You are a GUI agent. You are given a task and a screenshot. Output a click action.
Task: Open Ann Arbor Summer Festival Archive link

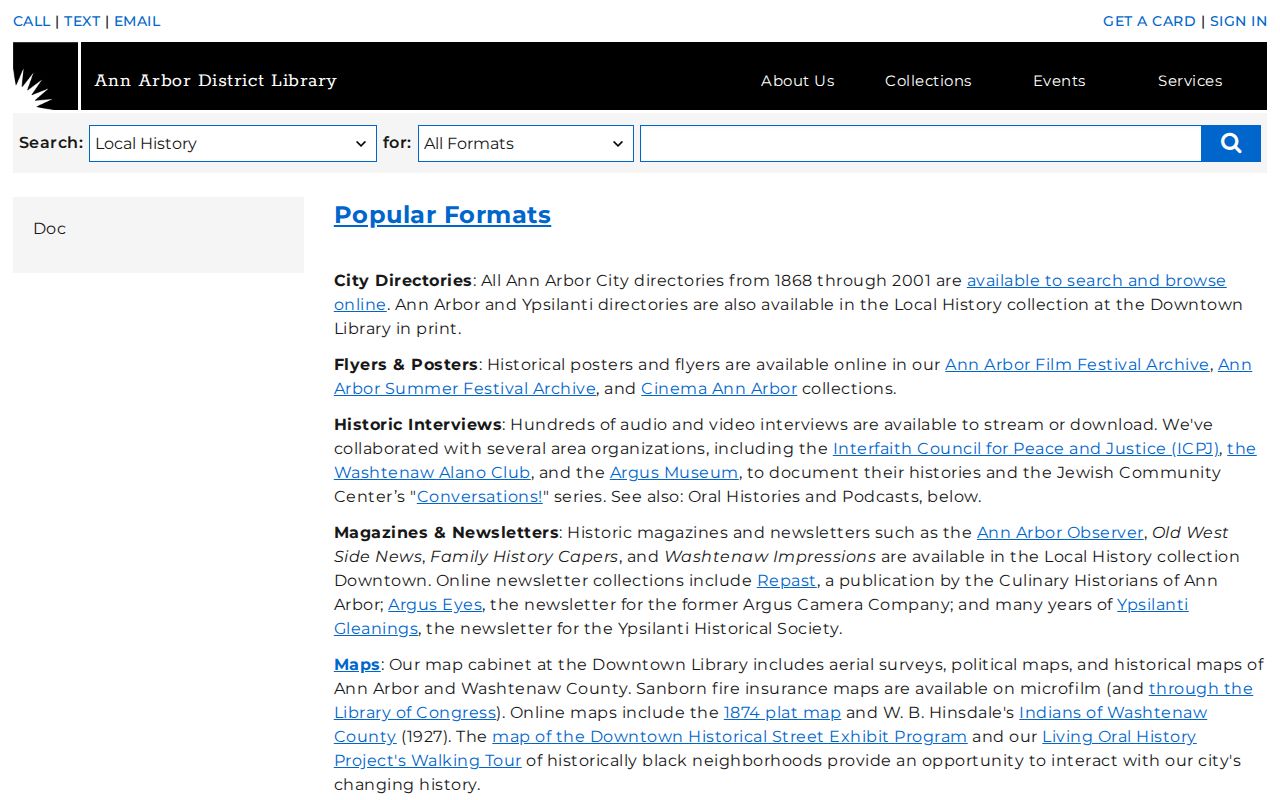coord(465,389)
